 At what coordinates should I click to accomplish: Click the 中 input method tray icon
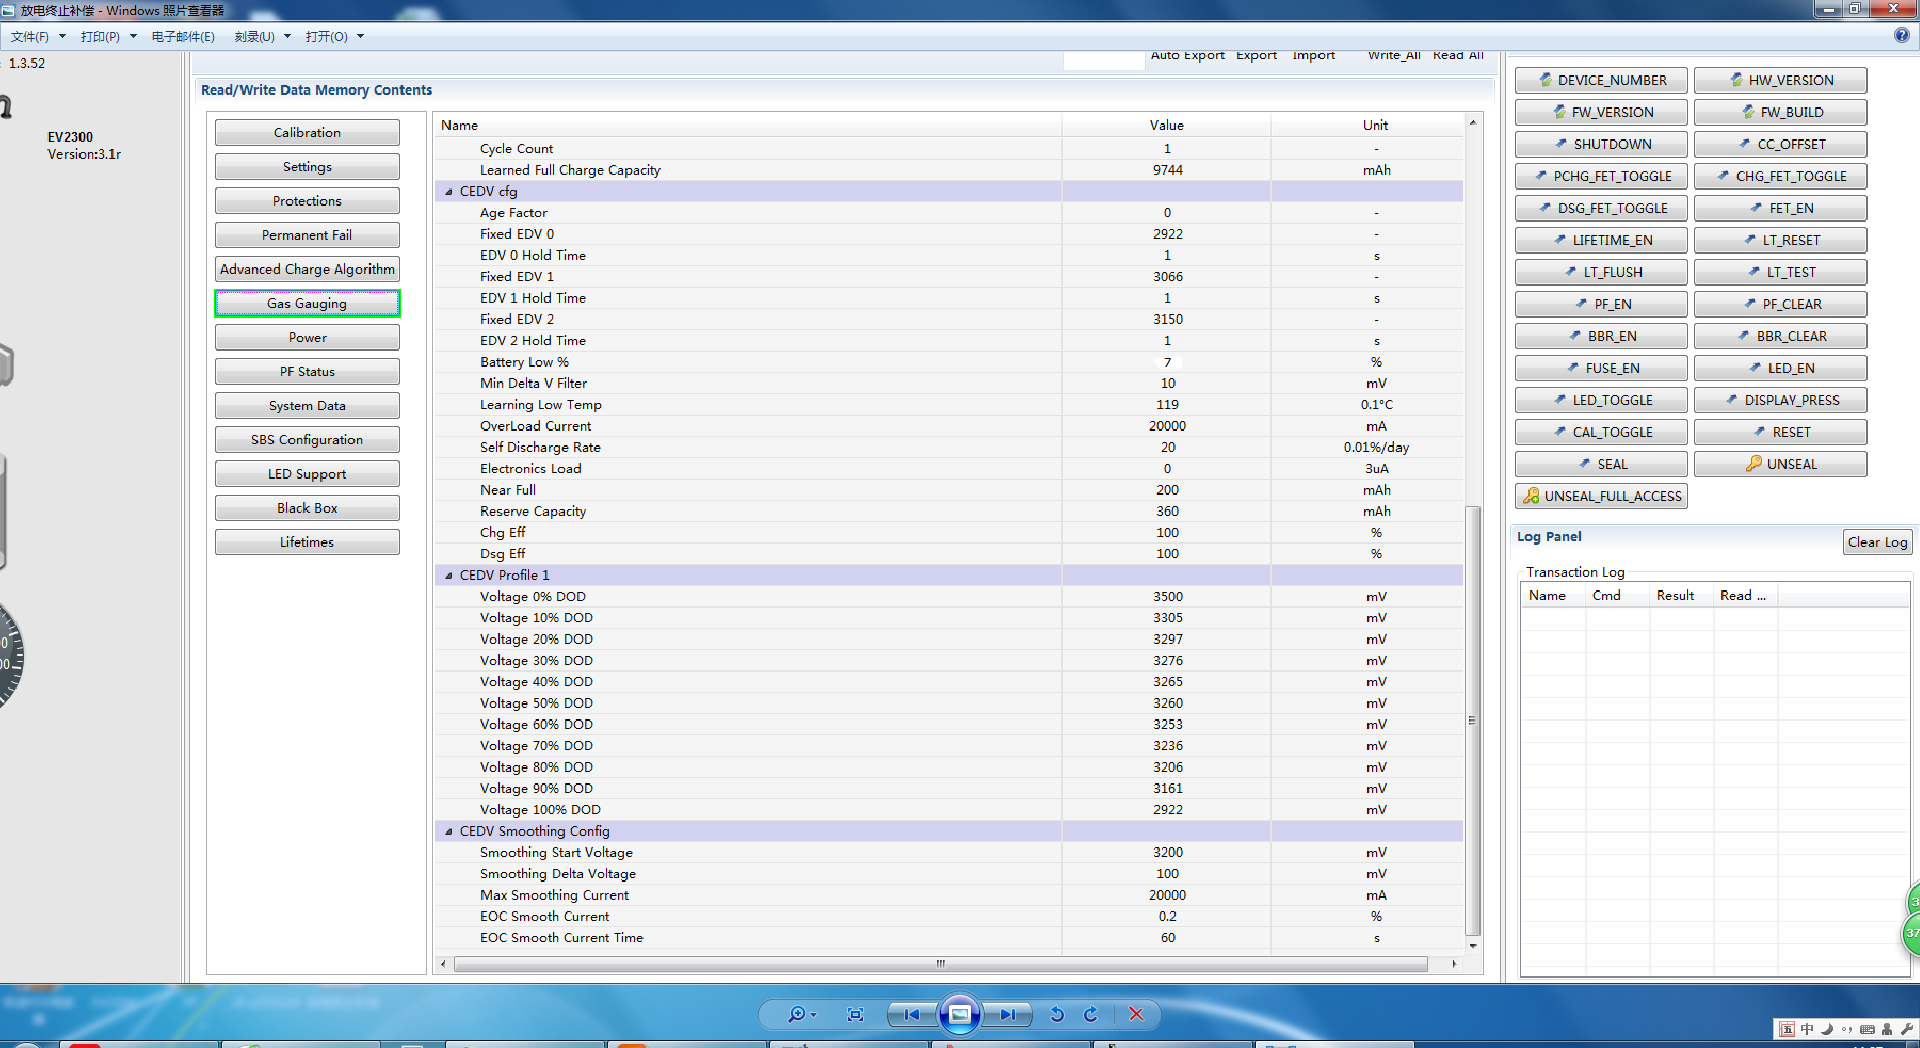point(1807,1029)
